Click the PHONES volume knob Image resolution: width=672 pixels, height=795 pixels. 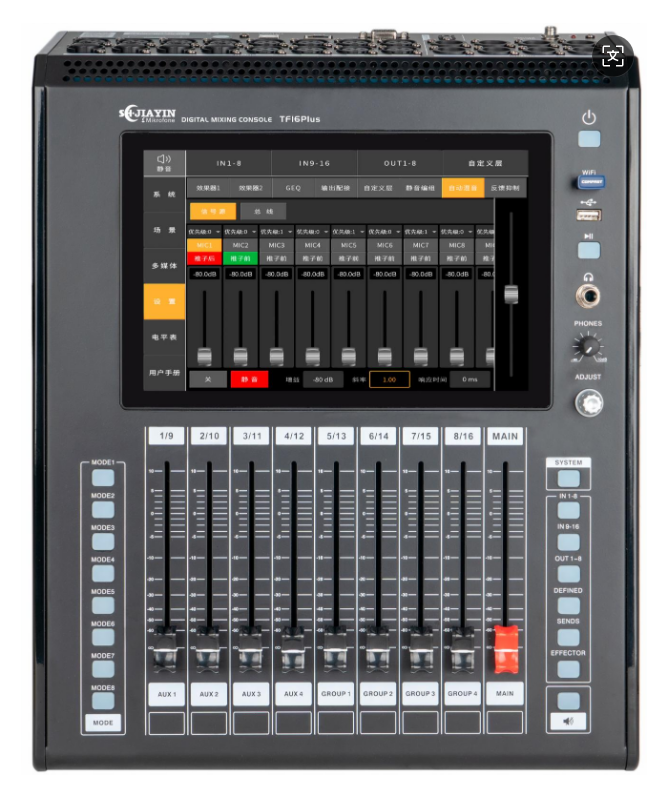click(587, 347)
